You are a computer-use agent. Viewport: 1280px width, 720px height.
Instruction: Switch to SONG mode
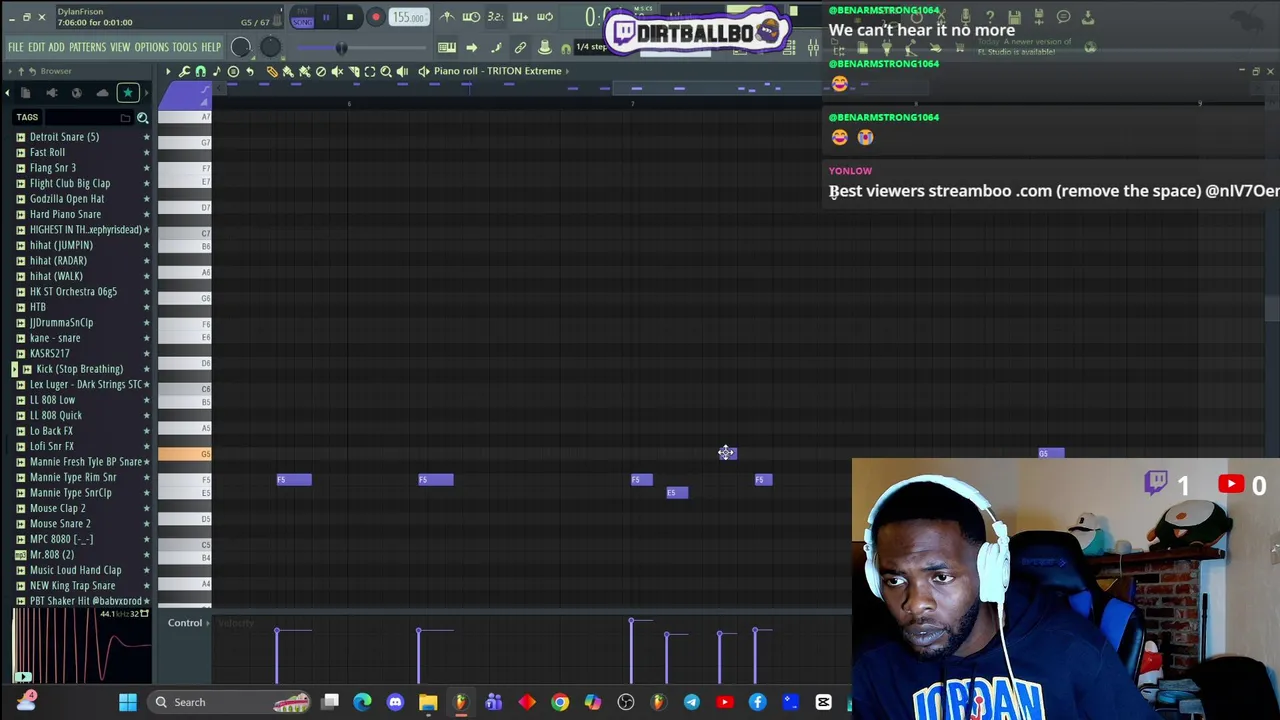[x=302, y=22]
